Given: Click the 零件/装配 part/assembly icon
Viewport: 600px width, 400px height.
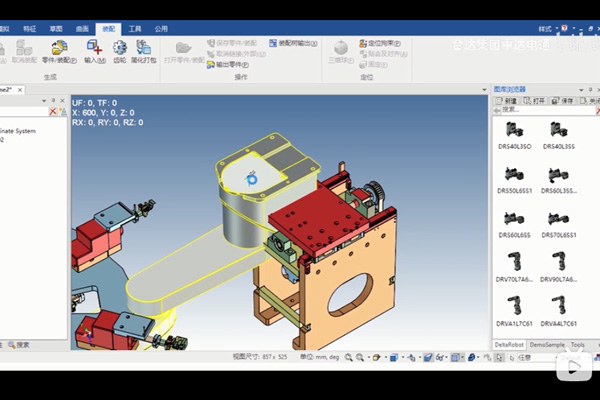Looking at the screenshot, I should point(59,50).
